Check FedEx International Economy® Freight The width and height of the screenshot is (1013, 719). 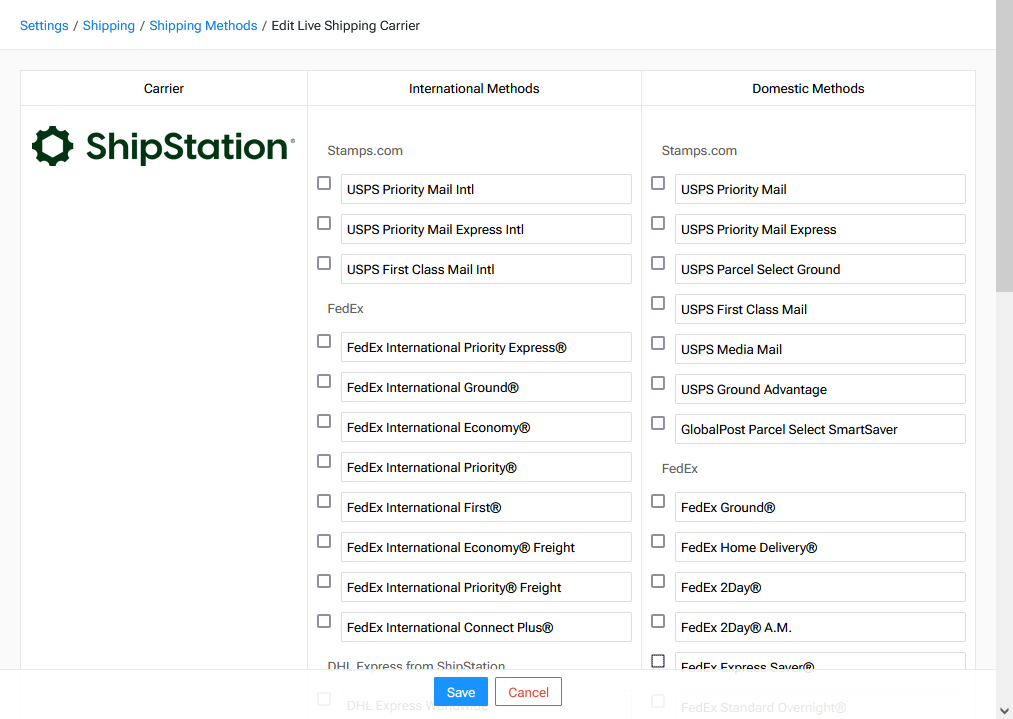324,541
